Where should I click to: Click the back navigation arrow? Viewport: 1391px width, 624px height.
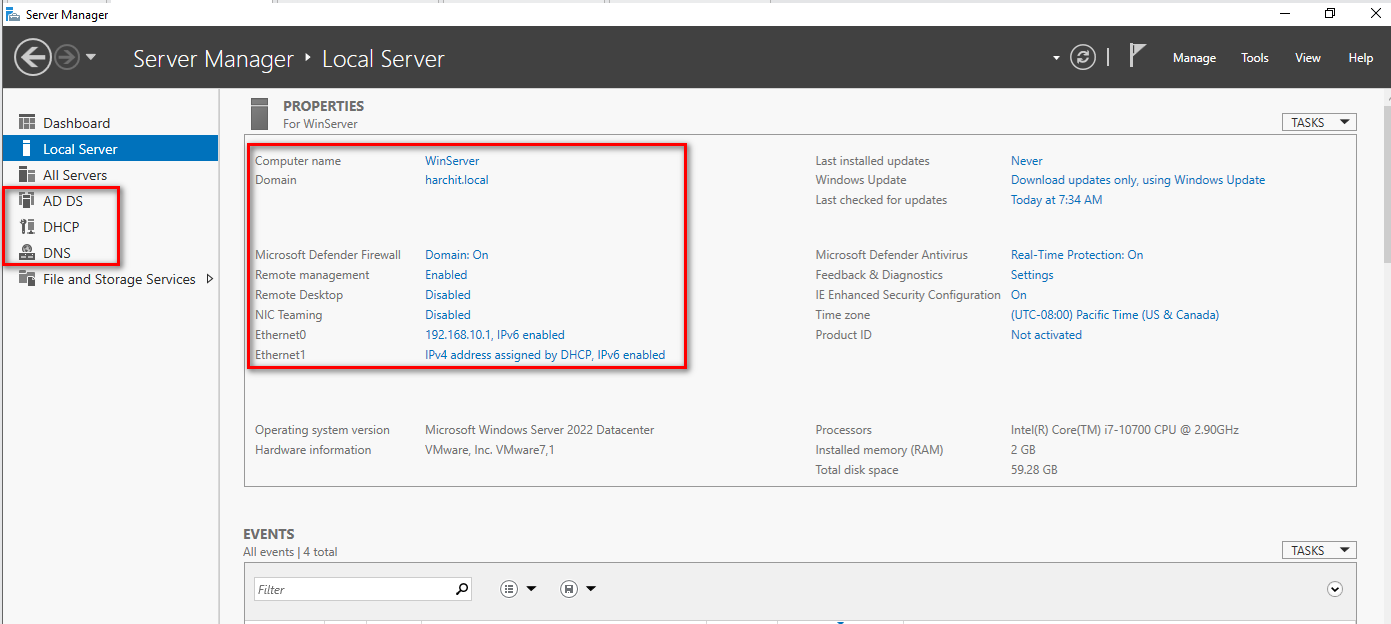33,57
